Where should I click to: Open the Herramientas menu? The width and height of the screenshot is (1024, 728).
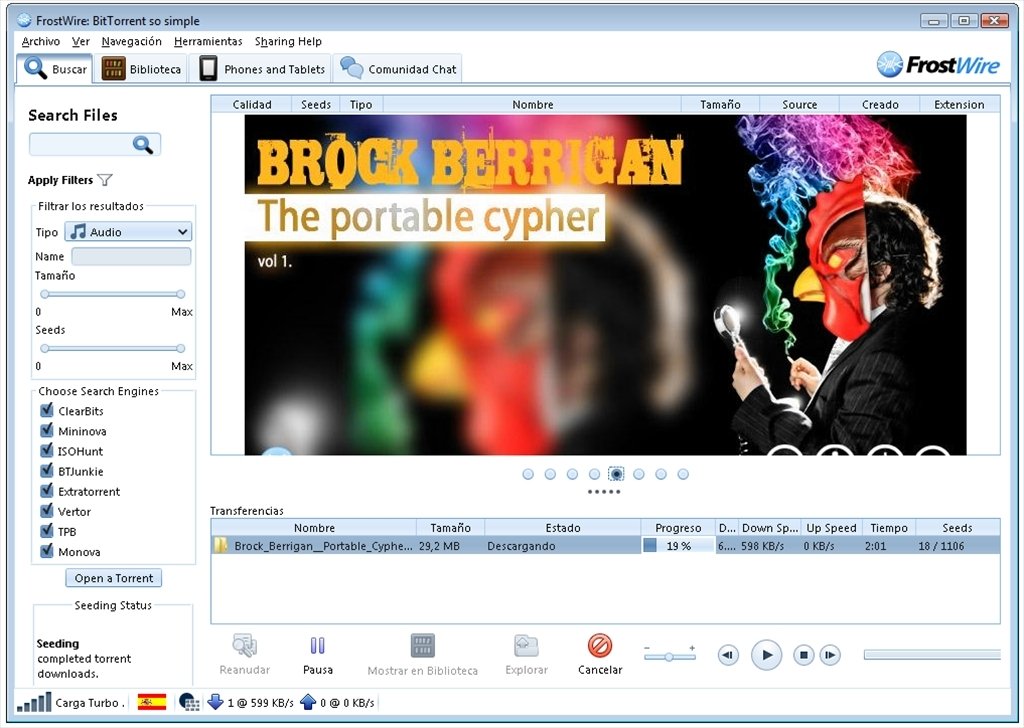[208, 41]
